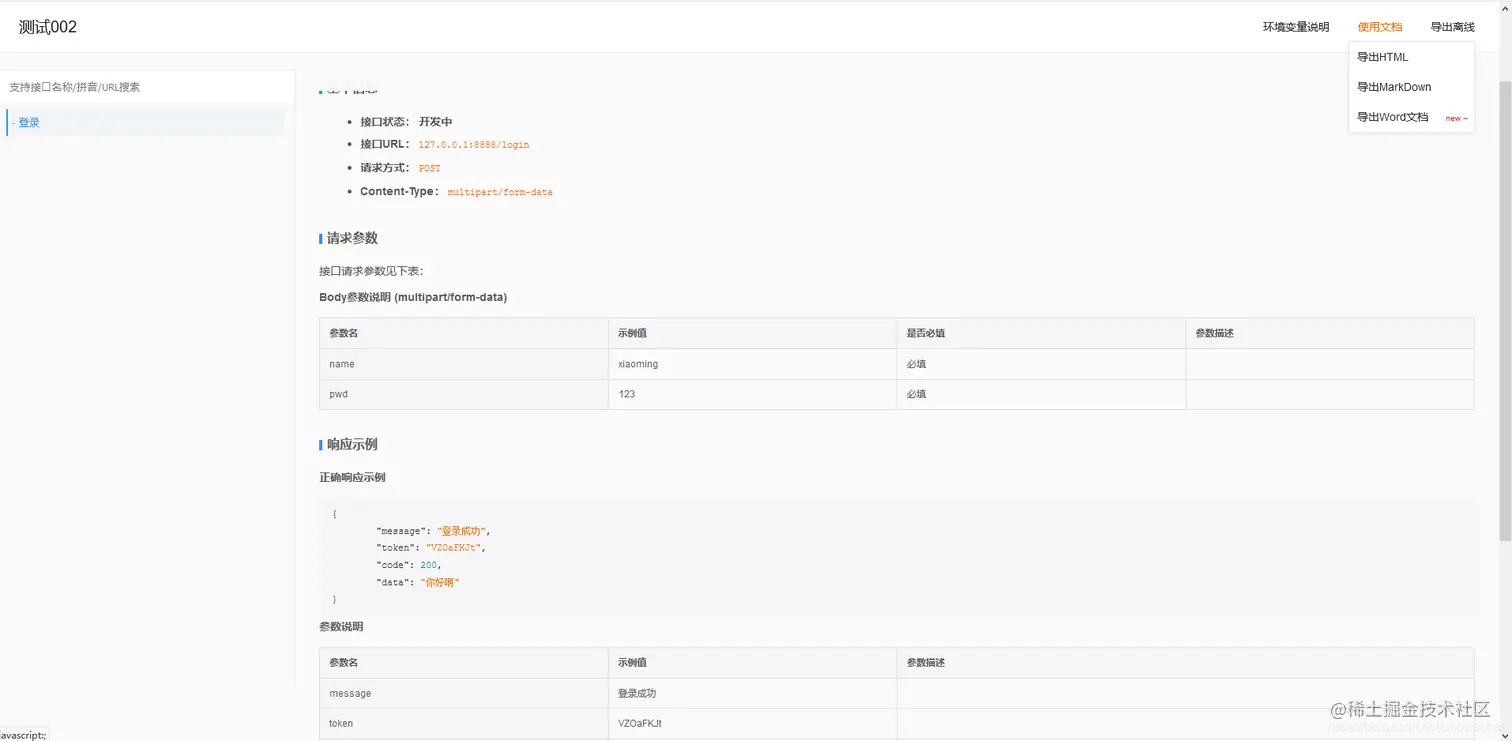The image size is (1512, 741).
Task: Open the 使用文档 menu item
Action: [1380, 27]
